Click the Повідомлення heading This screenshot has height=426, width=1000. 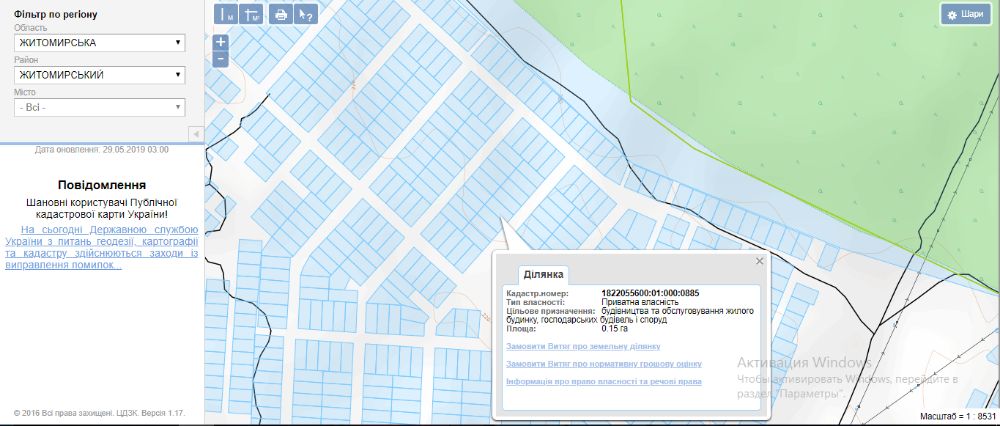coord(102,185)
